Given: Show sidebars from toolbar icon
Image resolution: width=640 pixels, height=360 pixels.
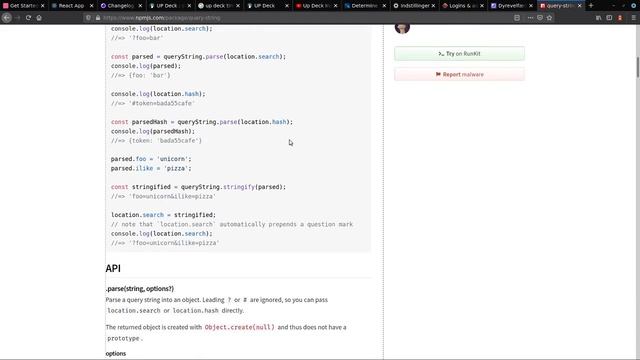Looking at the screenshot, I should (609, 18).
